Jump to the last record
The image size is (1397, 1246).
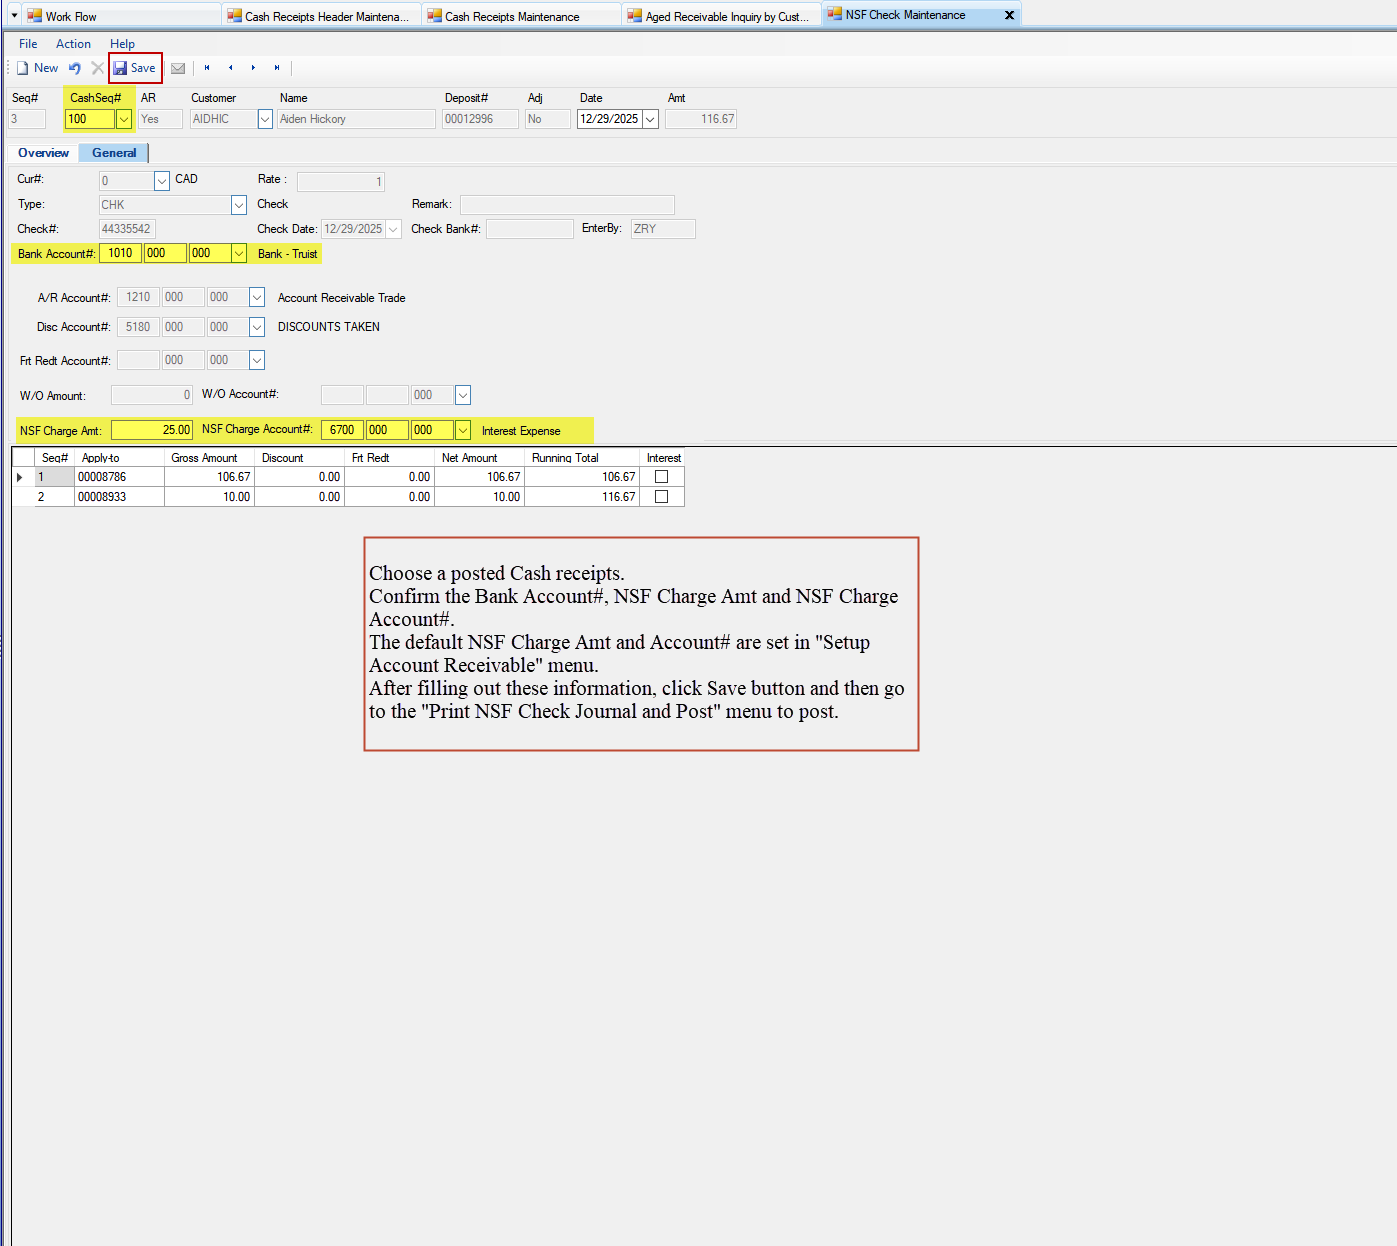pos(277,68)
